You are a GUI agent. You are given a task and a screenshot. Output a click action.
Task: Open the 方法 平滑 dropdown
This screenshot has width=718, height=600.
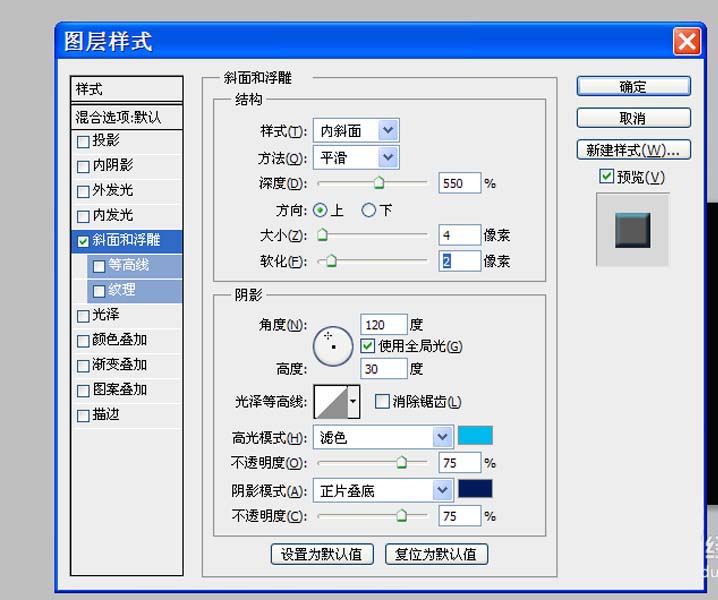(x=388, y=158)
